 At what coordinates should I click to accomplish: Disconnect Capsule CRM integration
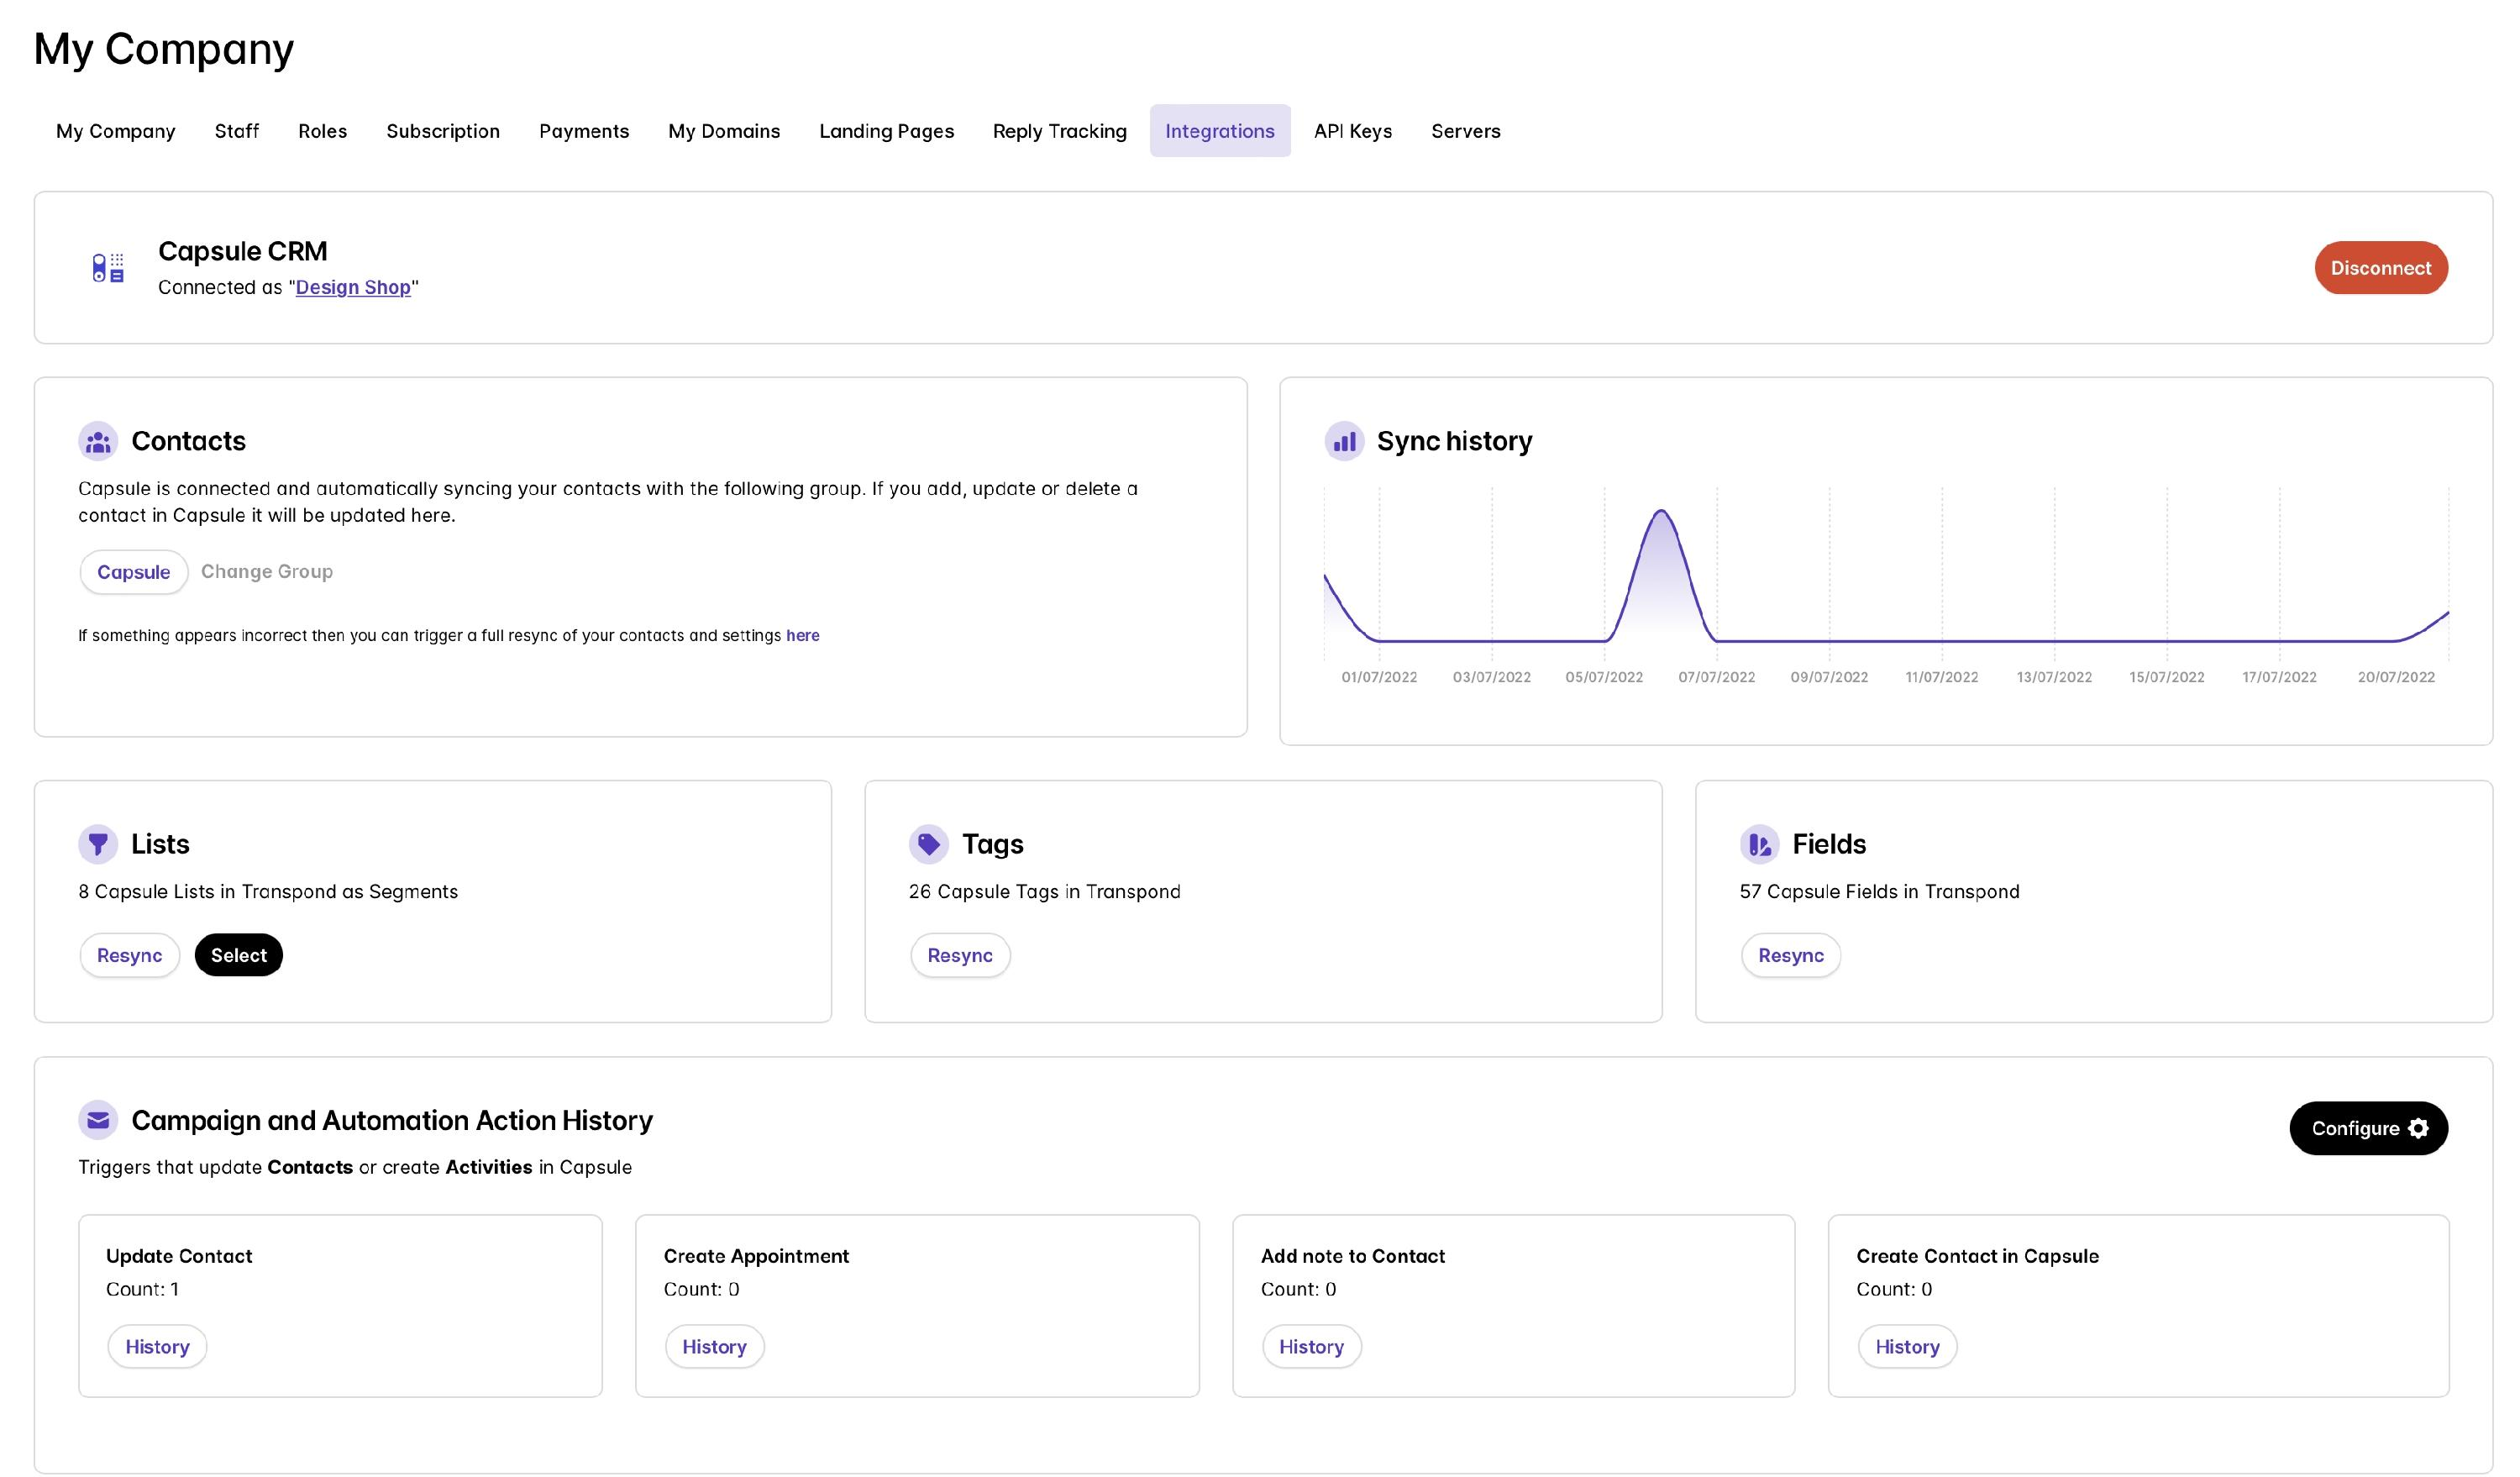(x=2380, y=268)
